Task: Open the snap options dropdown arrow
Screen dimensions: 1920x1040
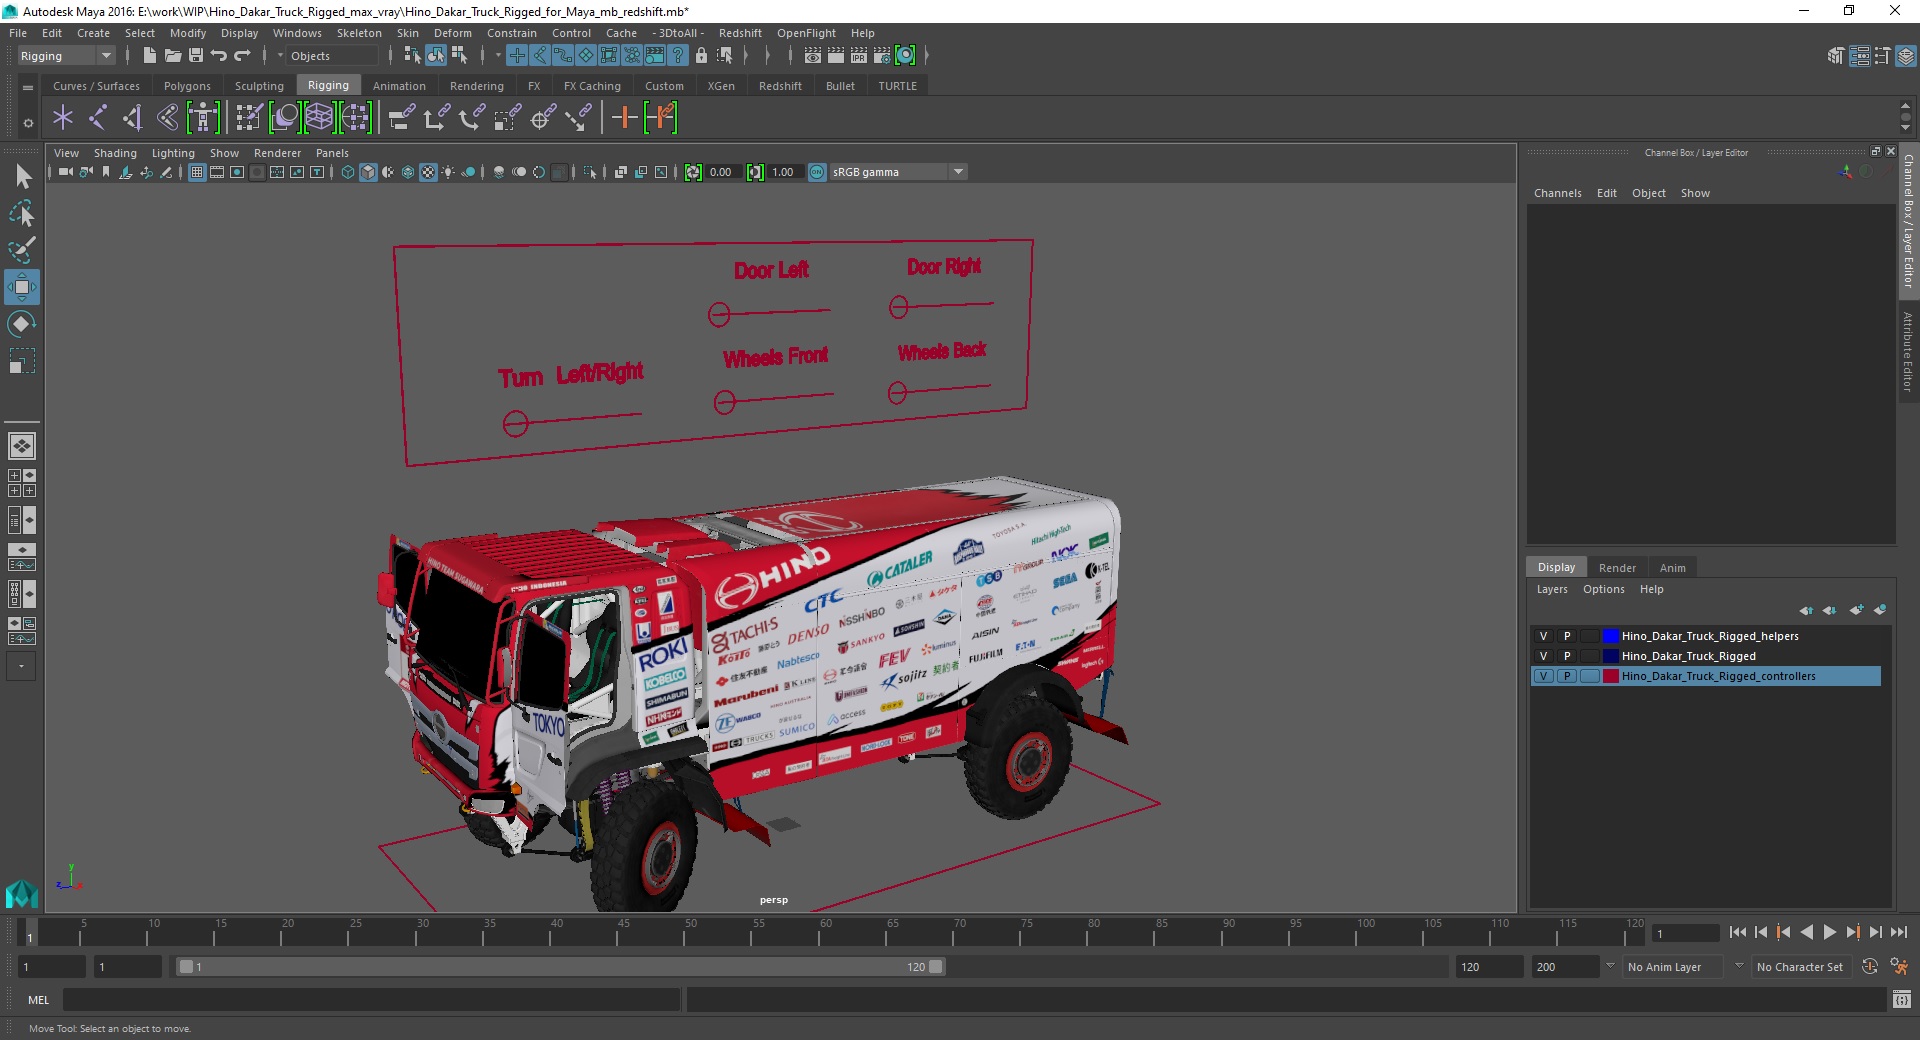Action: tap(498, 56)
